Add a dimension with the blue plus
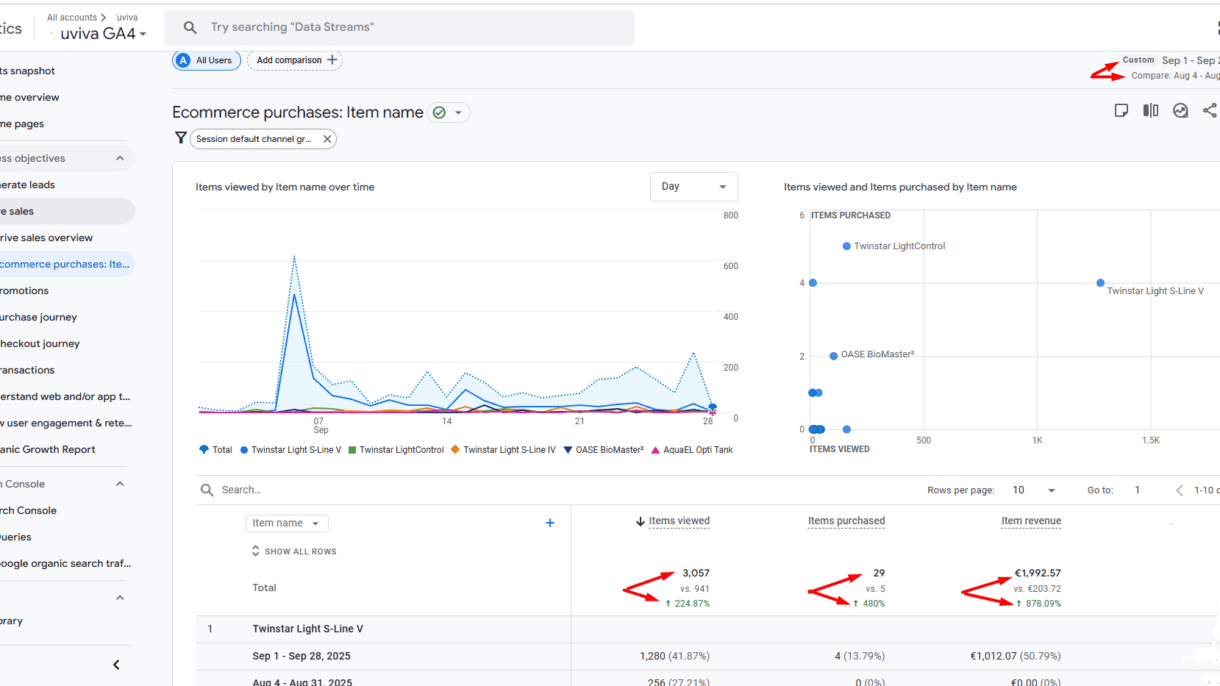The image size is (1220, 686). click(x=549, y=523)
